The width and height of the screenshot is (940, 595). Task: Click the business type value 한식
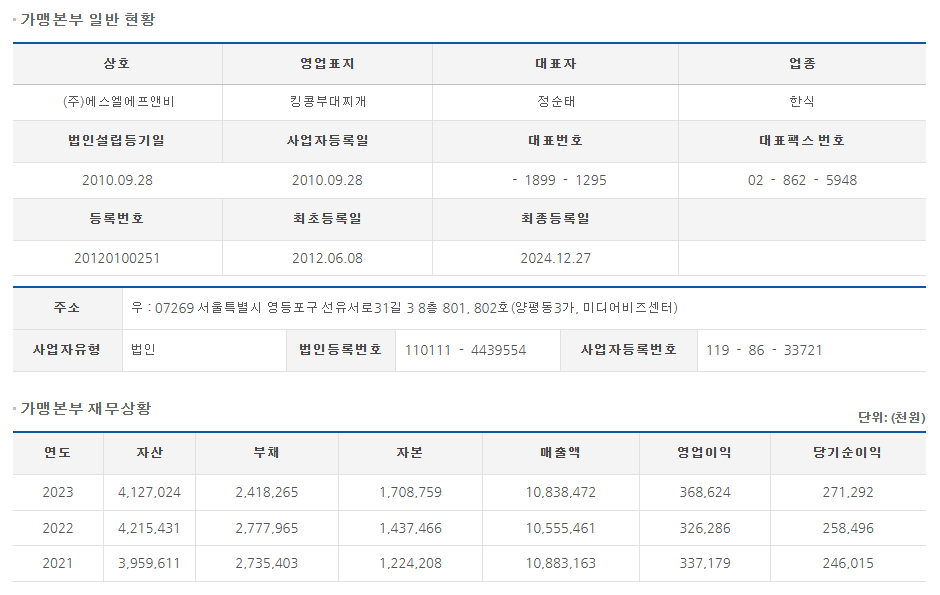pos(802,101)
